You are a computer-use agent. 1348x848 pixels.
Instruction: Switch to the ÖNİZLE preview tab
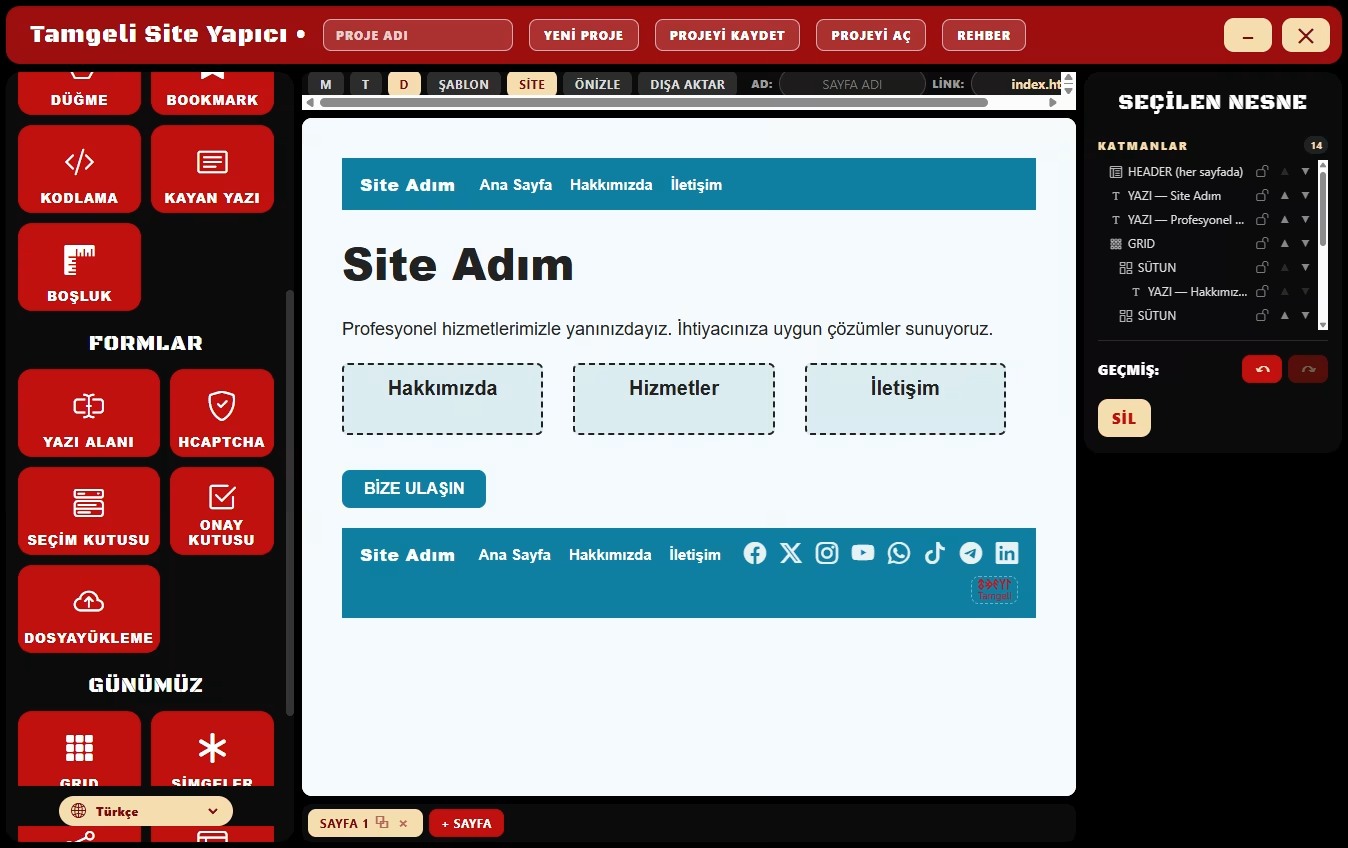pos(598,84)
